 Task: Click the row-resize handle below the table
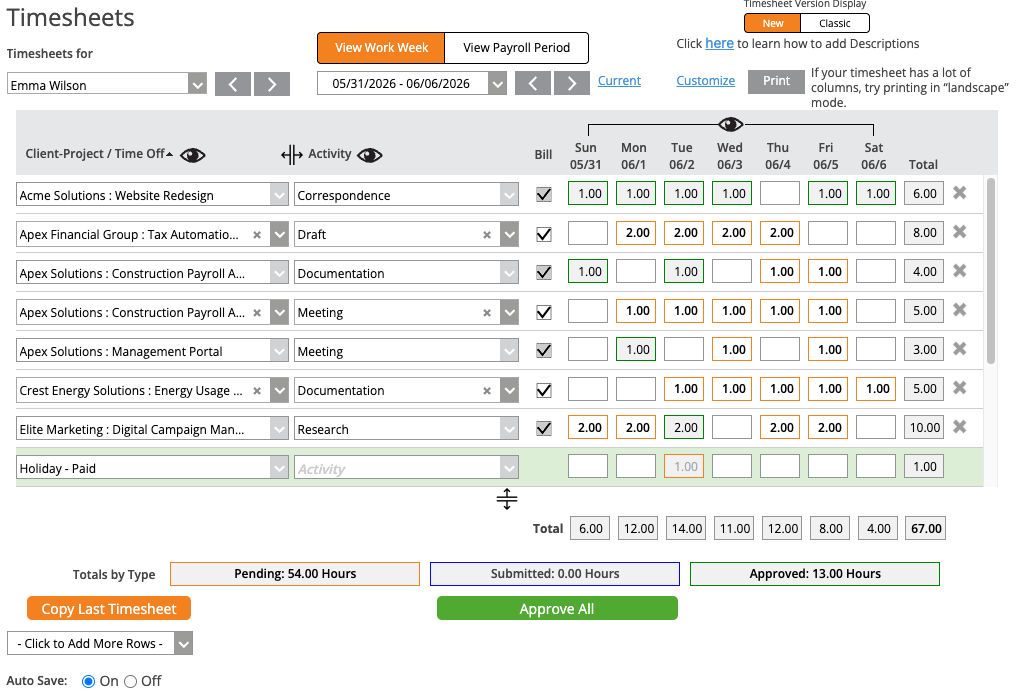point(507,499)
